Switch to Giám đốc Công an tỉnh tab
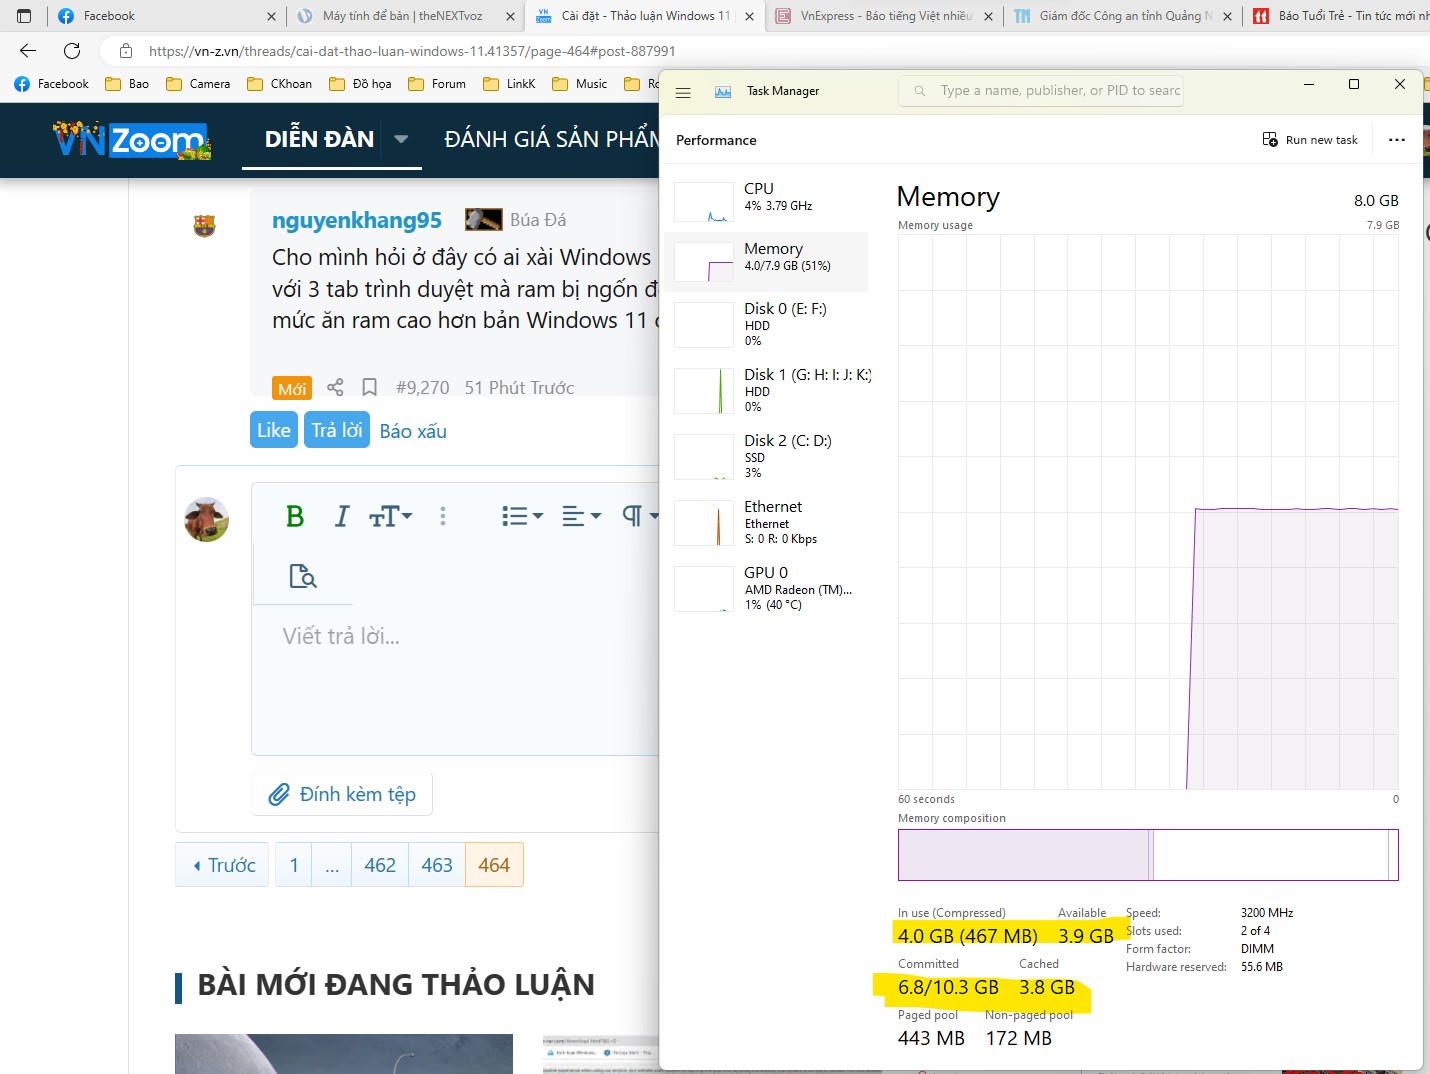Image resolution: width=1430 pixels, height=1074 pixels. (1124, 16)
